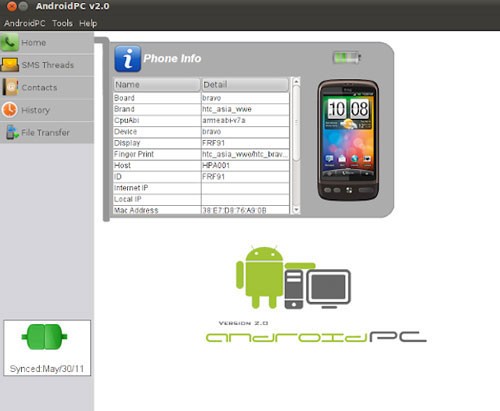Image resolution: width=500 pixels, height=411 pixels.
Task: Click the Detail column header
Action: click(x=245, y=85)
